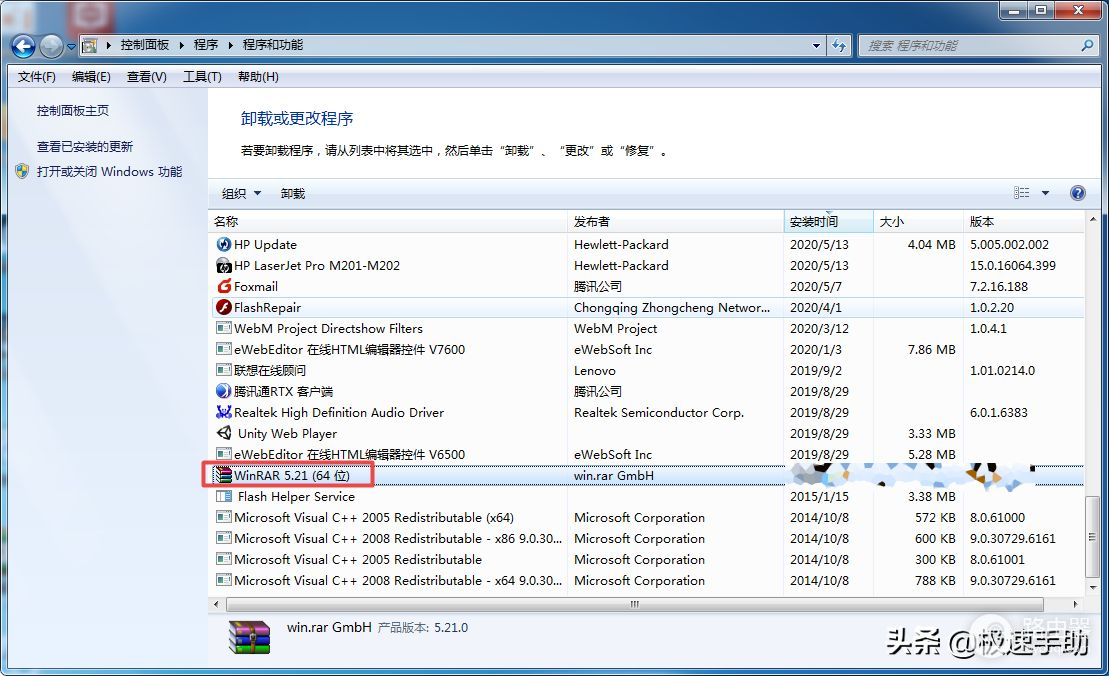Click the HP Update program icon
This screenshot has height=676, width=1109.
[x=224, y=244]
